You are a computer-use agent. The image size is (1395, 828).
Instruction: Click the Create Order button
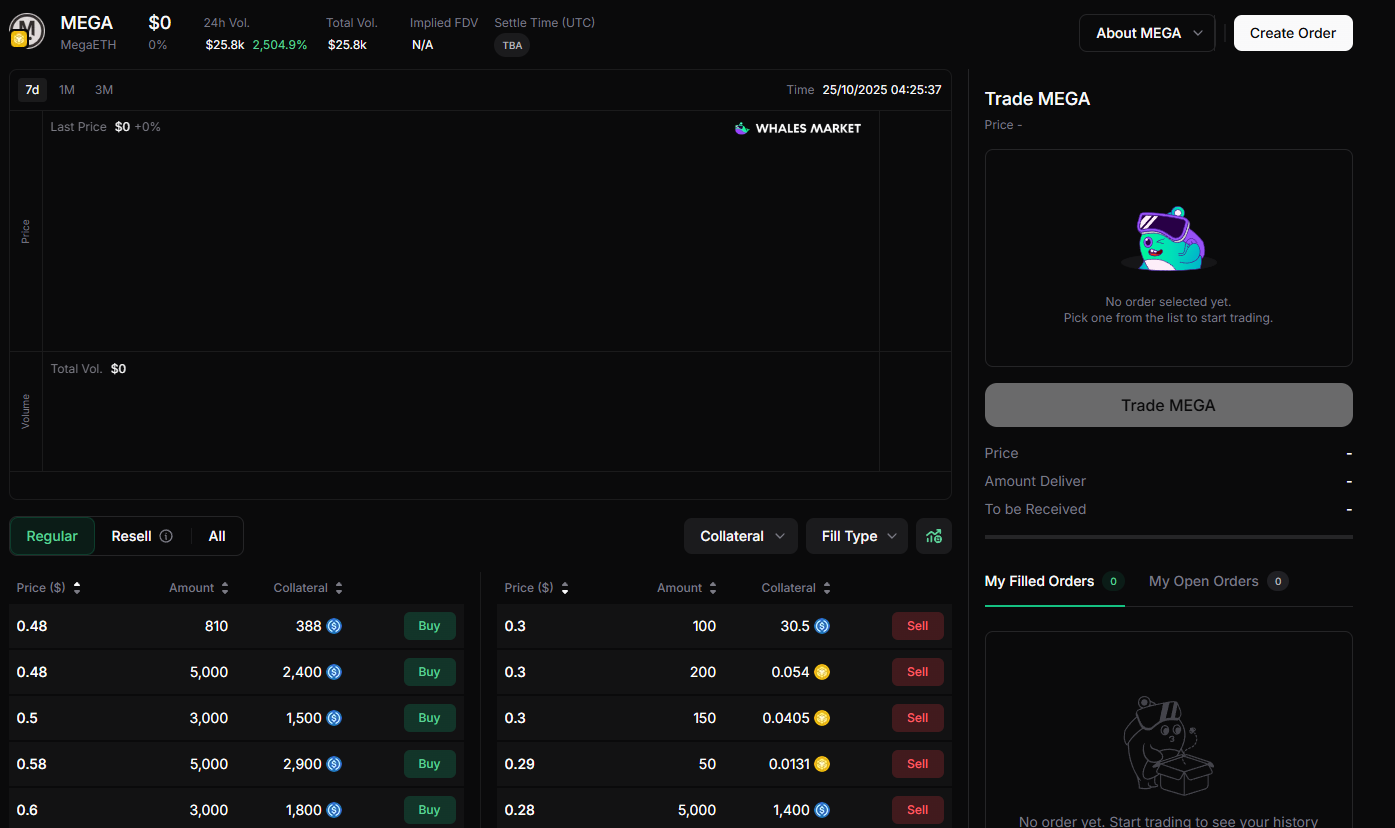[x=1292, y=33]
